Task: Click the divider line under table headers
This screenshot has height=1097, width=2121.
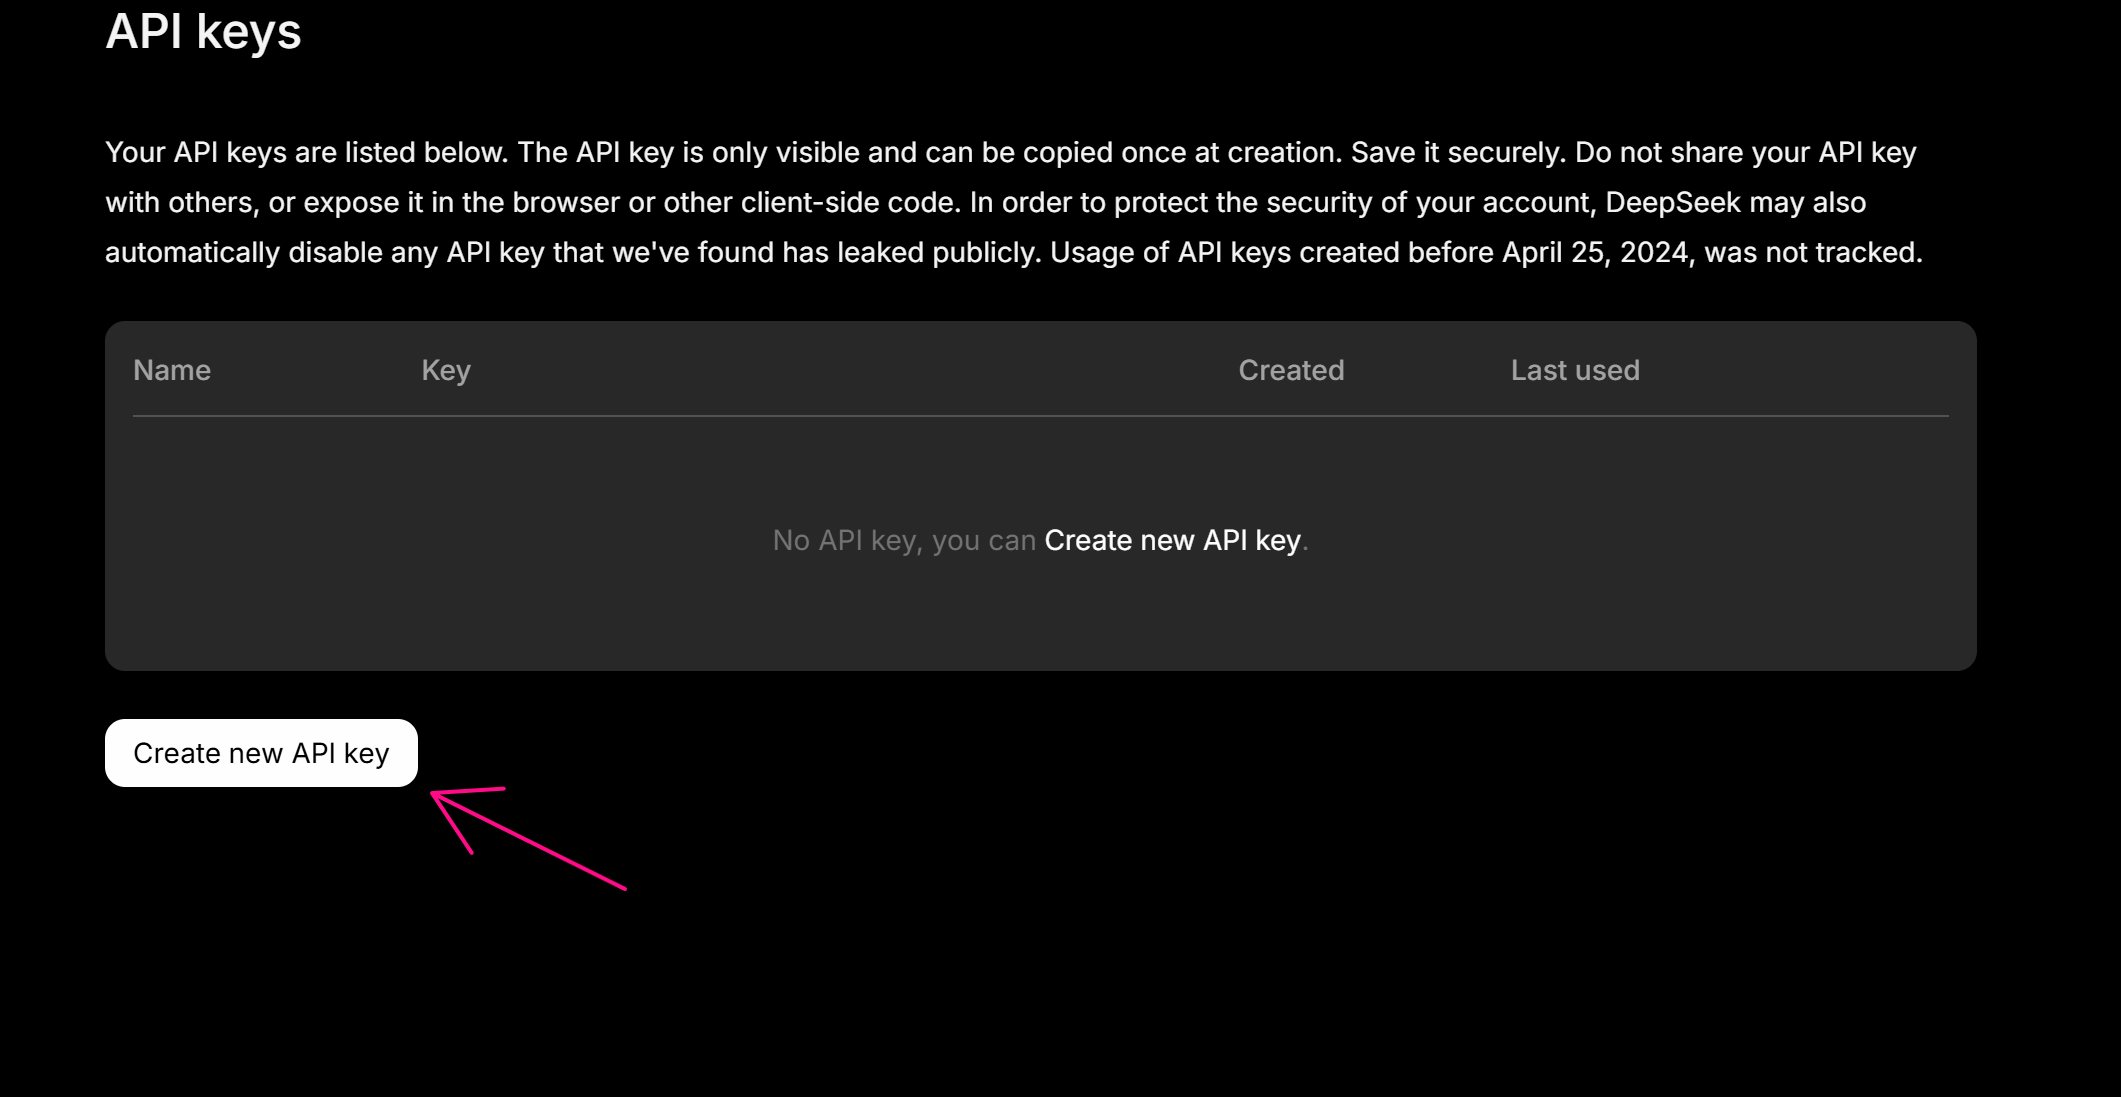Action: pos(1040,416)
